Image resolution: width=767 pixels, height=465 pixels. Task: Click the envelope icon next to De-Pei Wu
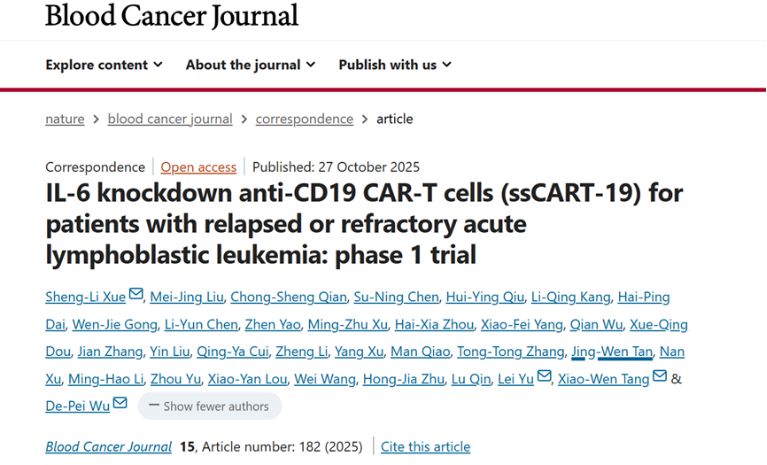coord(120,403)
